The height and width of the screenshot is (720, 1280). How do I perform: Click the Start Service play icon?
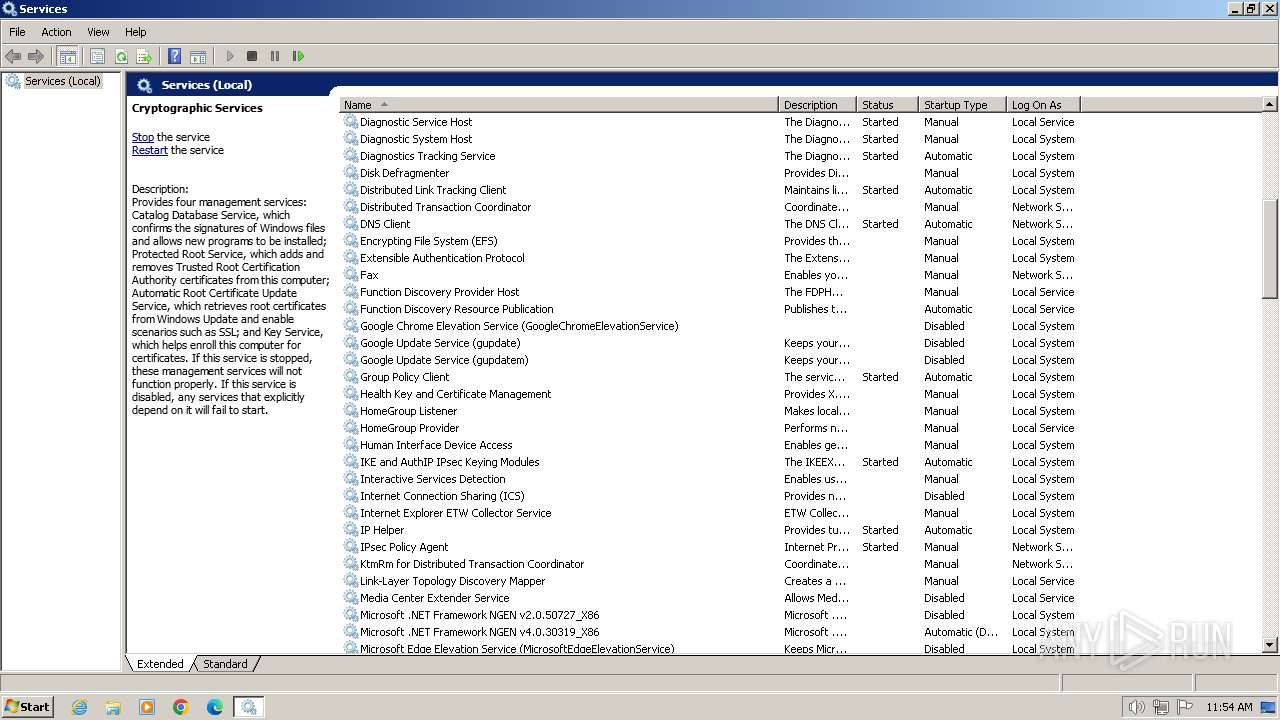pyautogui.click(x=230, y=57)
